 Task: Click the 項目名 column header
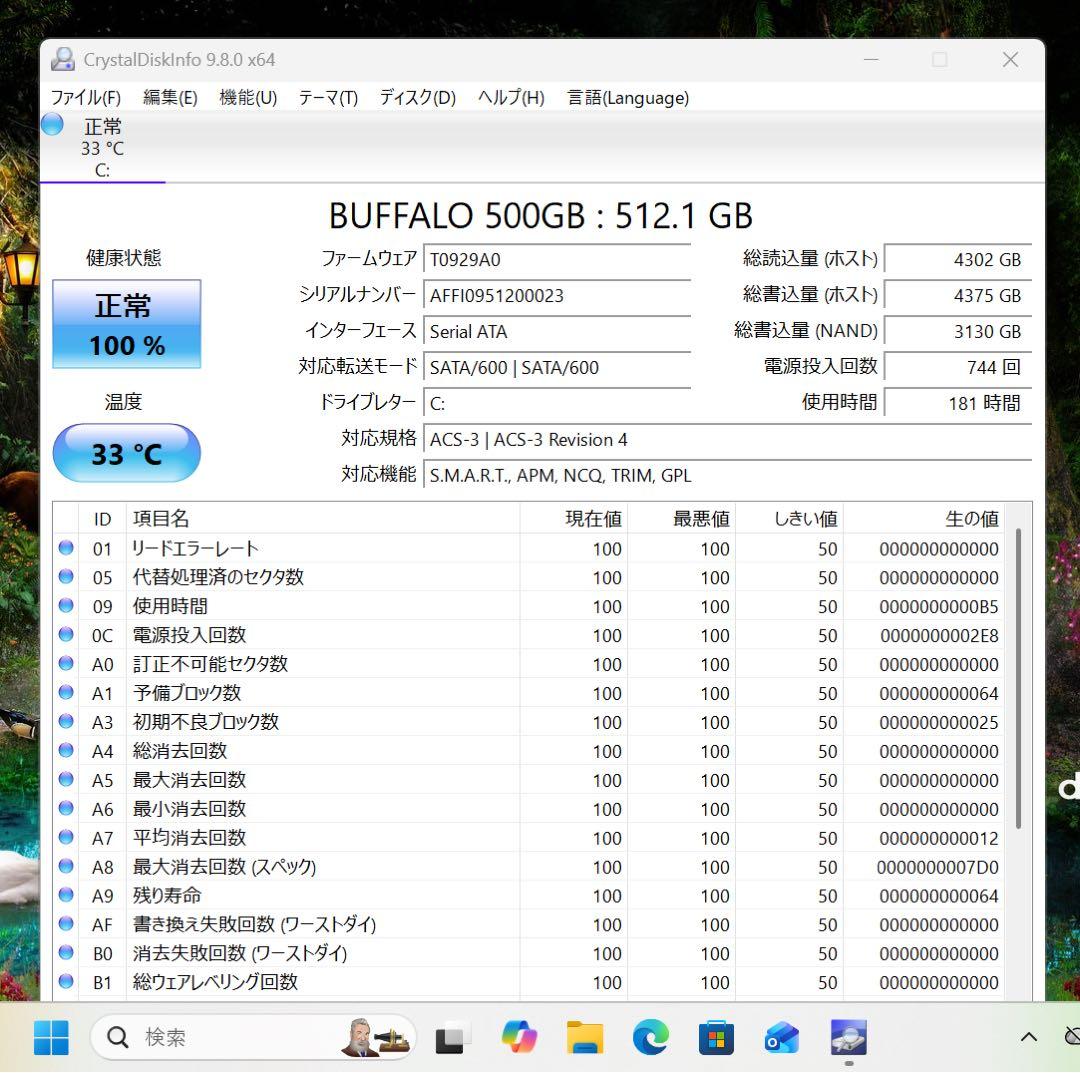[x=322, y=519]
